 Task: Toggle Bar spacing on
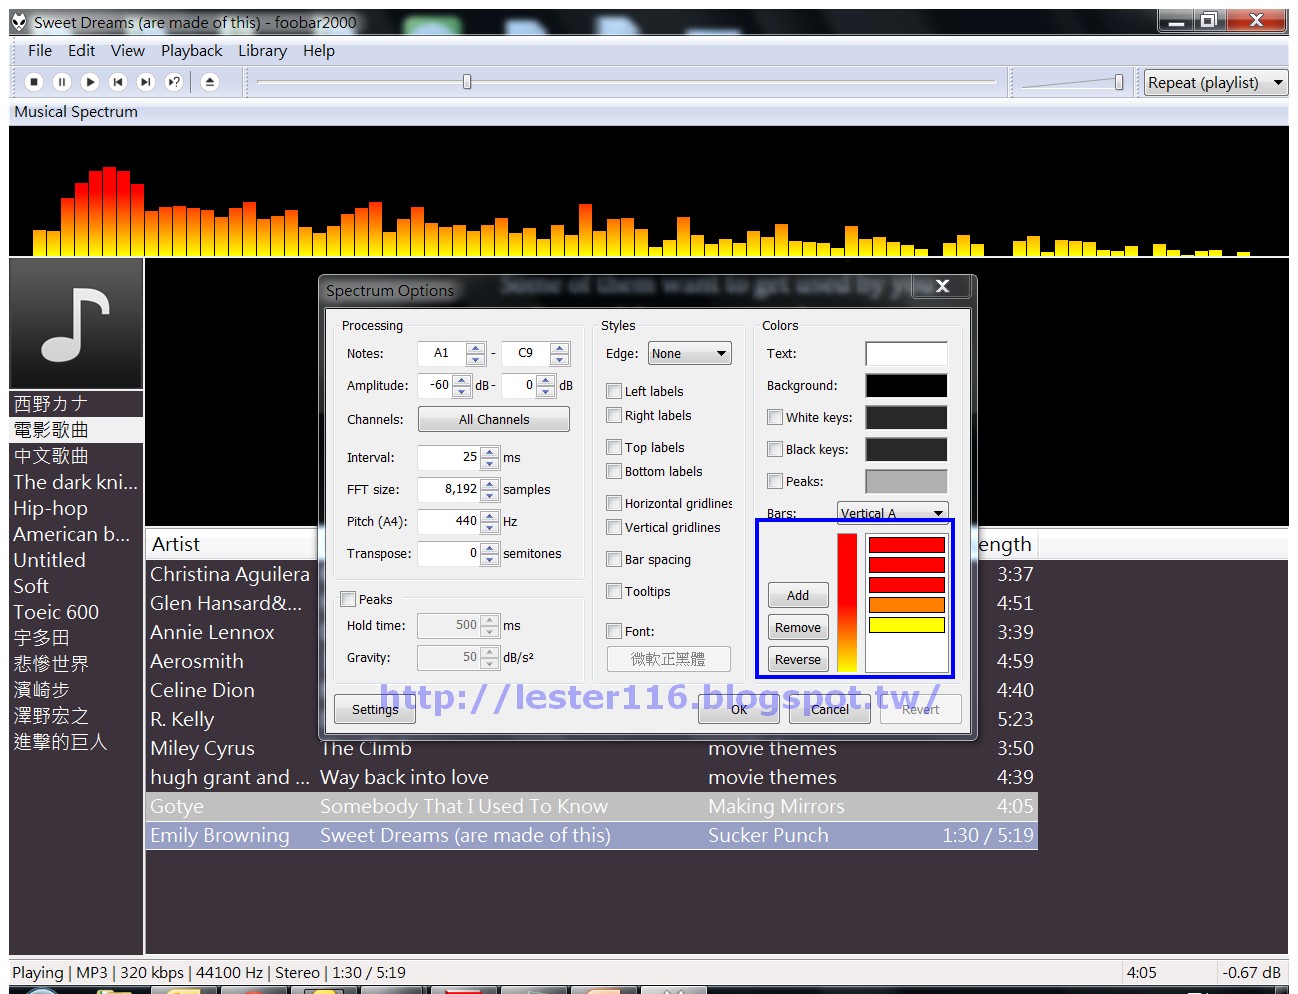614,559
